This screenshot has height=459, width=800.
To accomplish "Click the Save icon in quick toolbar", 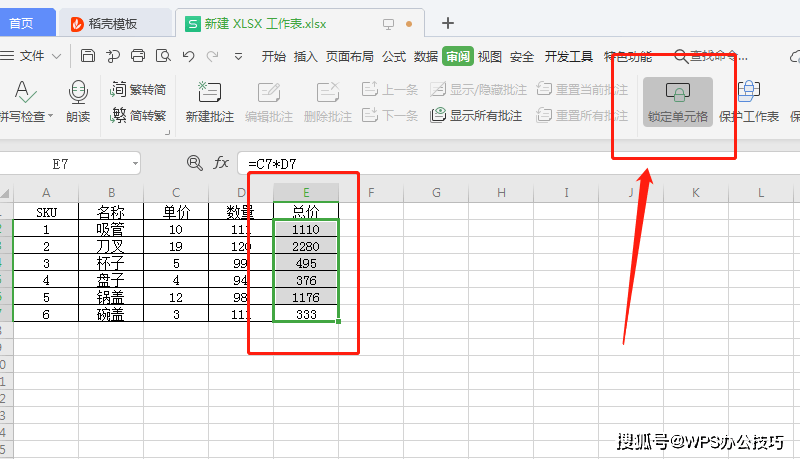I will (88, 56).
